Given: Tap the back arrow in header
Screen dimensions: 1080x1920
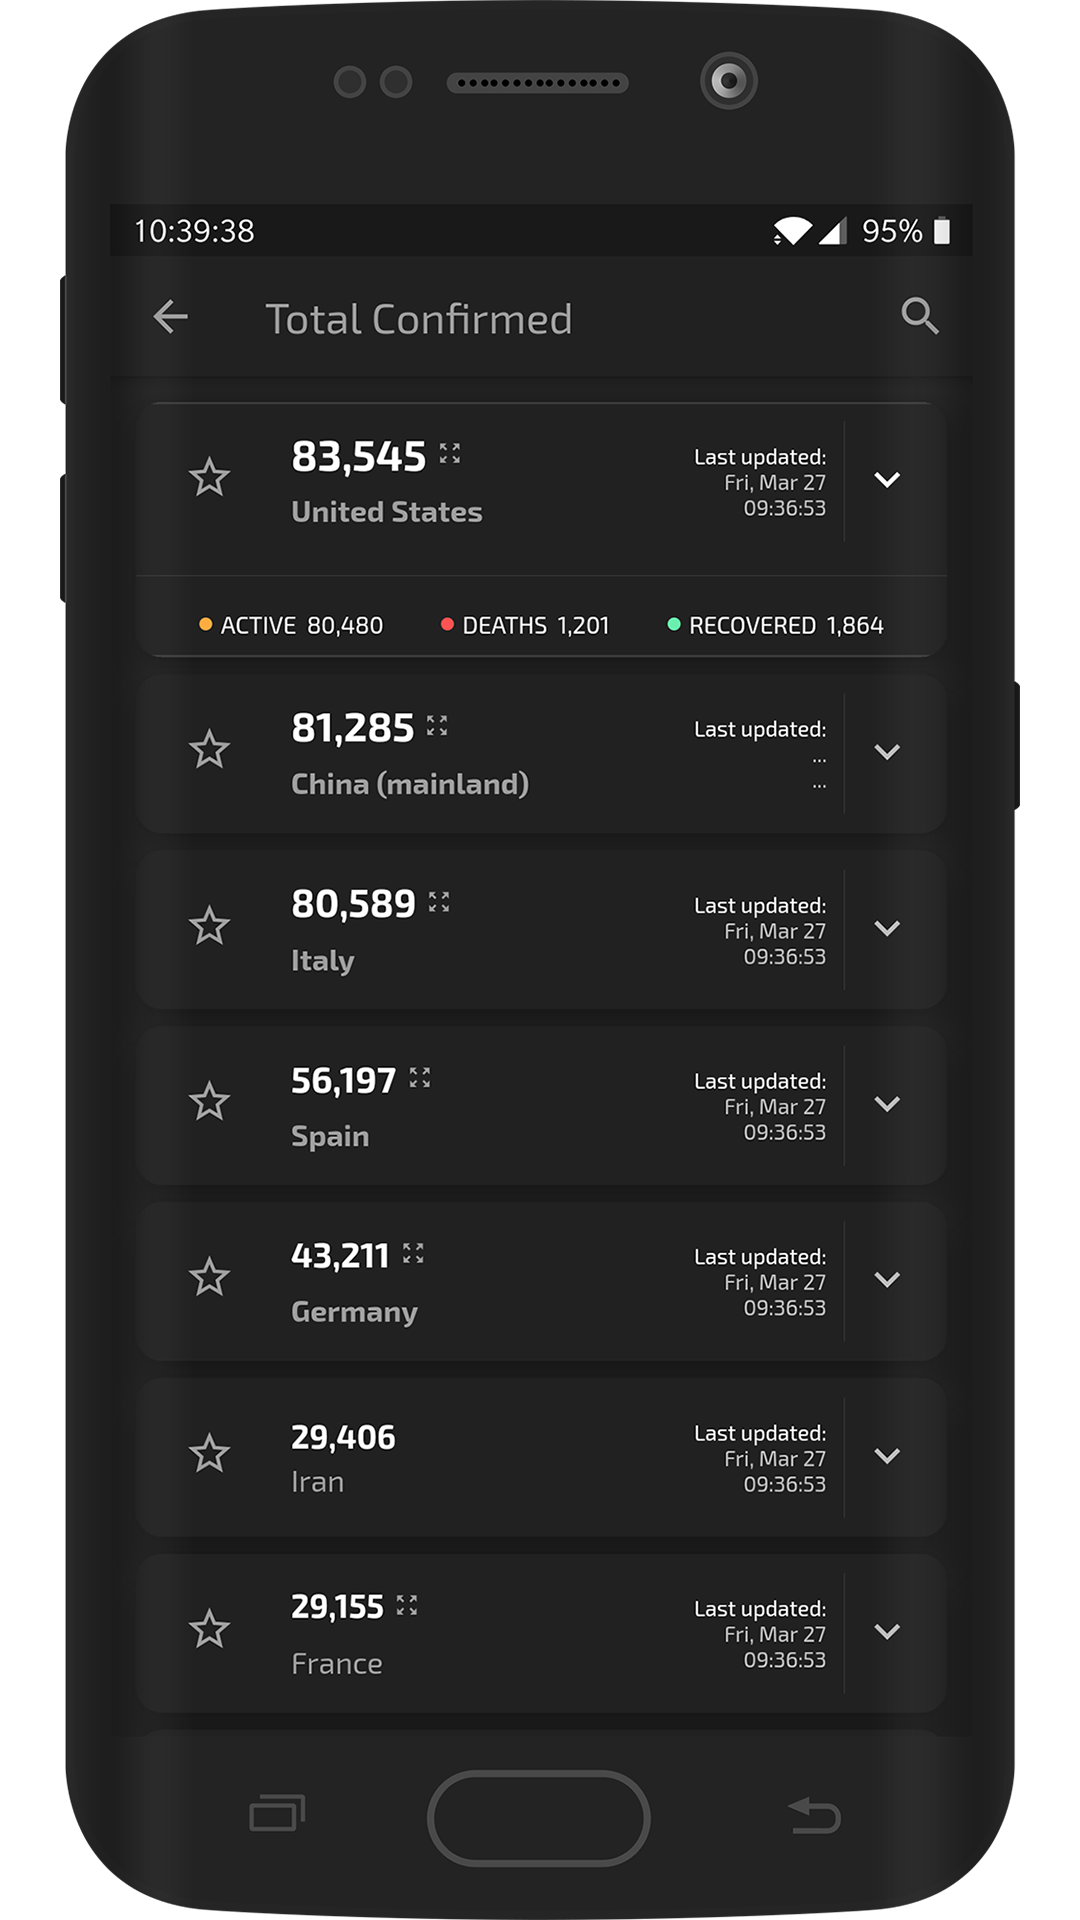Looking at the screenshot, I should point(171,317).
